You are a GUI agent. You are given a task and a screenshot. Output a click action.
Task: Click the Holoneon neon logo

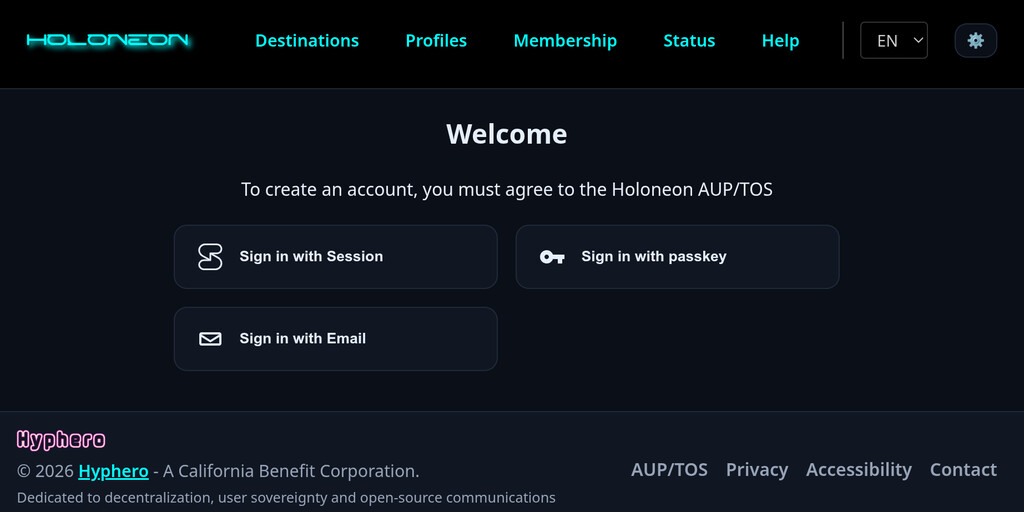[x=108, y=41]
